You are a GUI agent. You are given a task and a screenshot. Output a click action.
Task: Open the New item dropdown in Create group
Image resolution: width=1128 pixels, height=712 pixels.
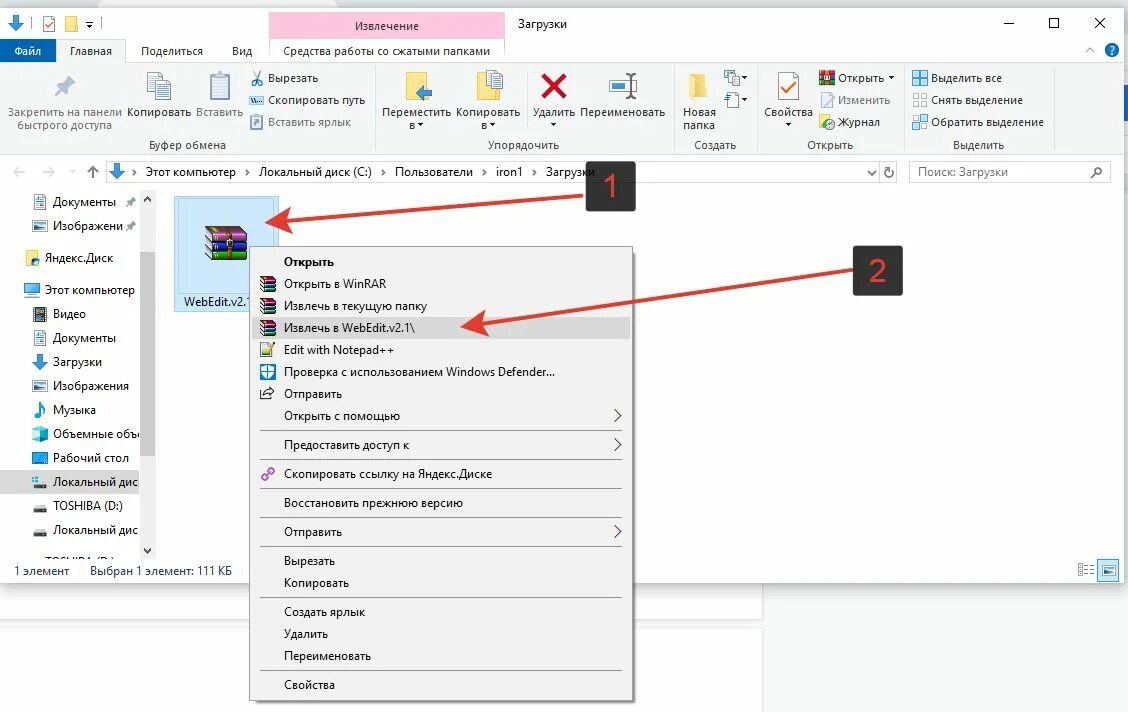(735, 77)
